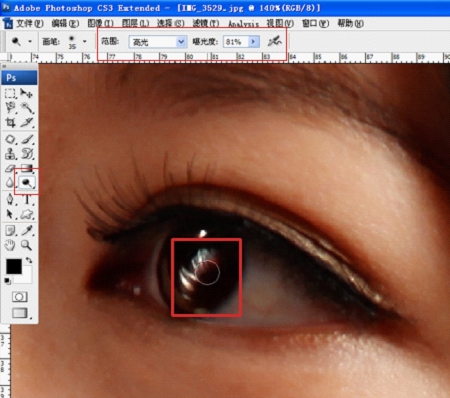The width and height of the screenshot is (450, 398).
Task: Open the 编辑(E) menu
Action: 65,23
